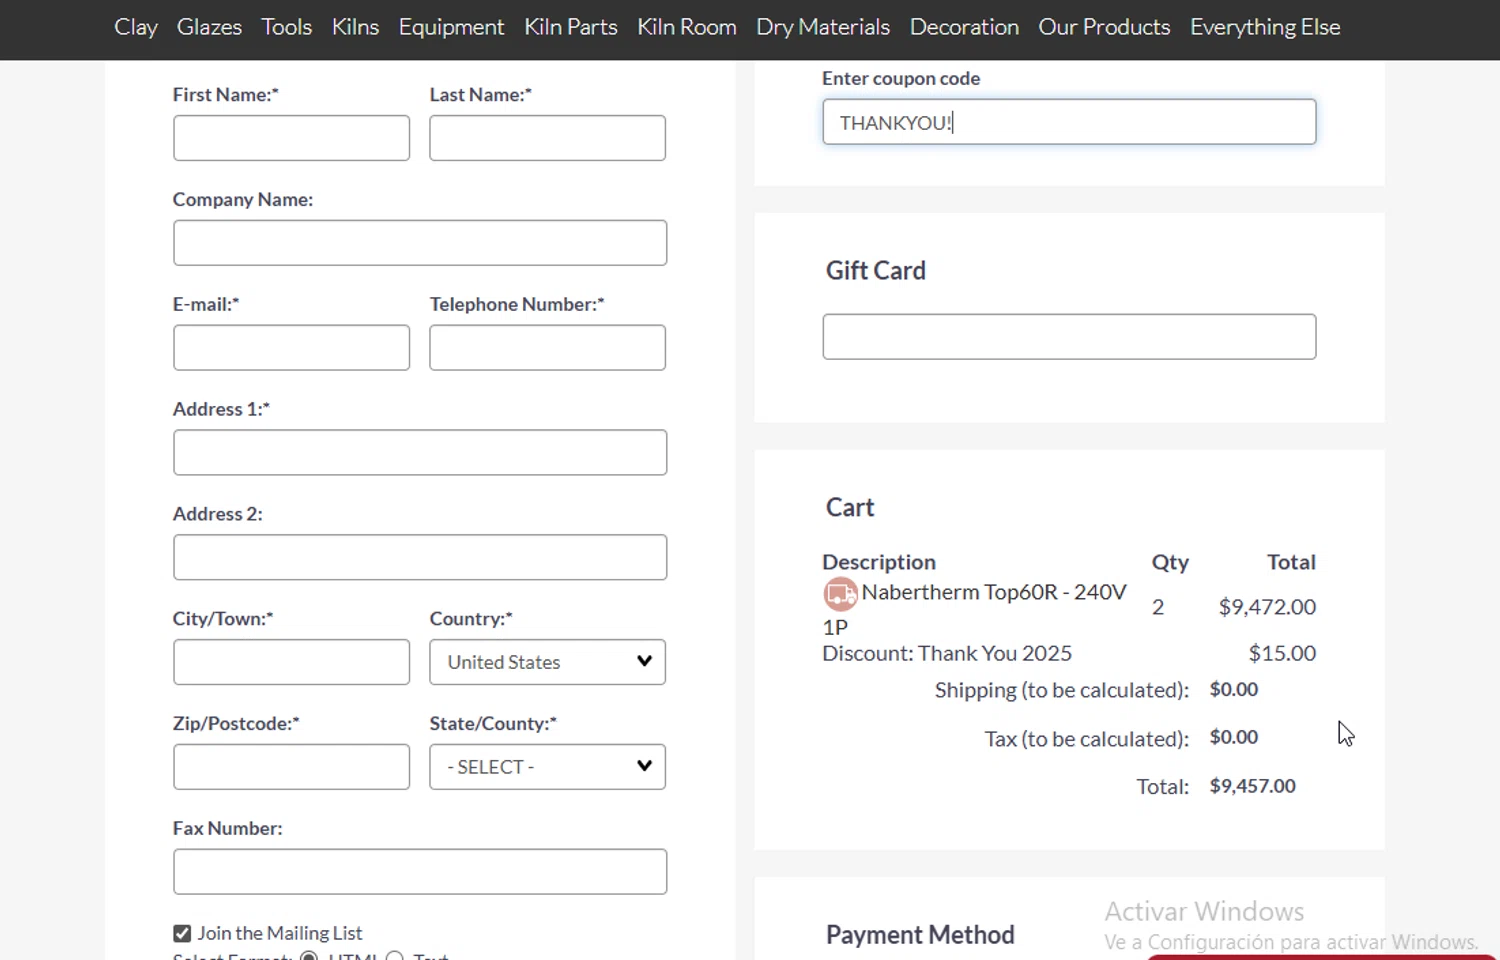The height and width of the screenshot is (960, 1500).
Task: Open the Everything Else menu
Action: 1265,27
